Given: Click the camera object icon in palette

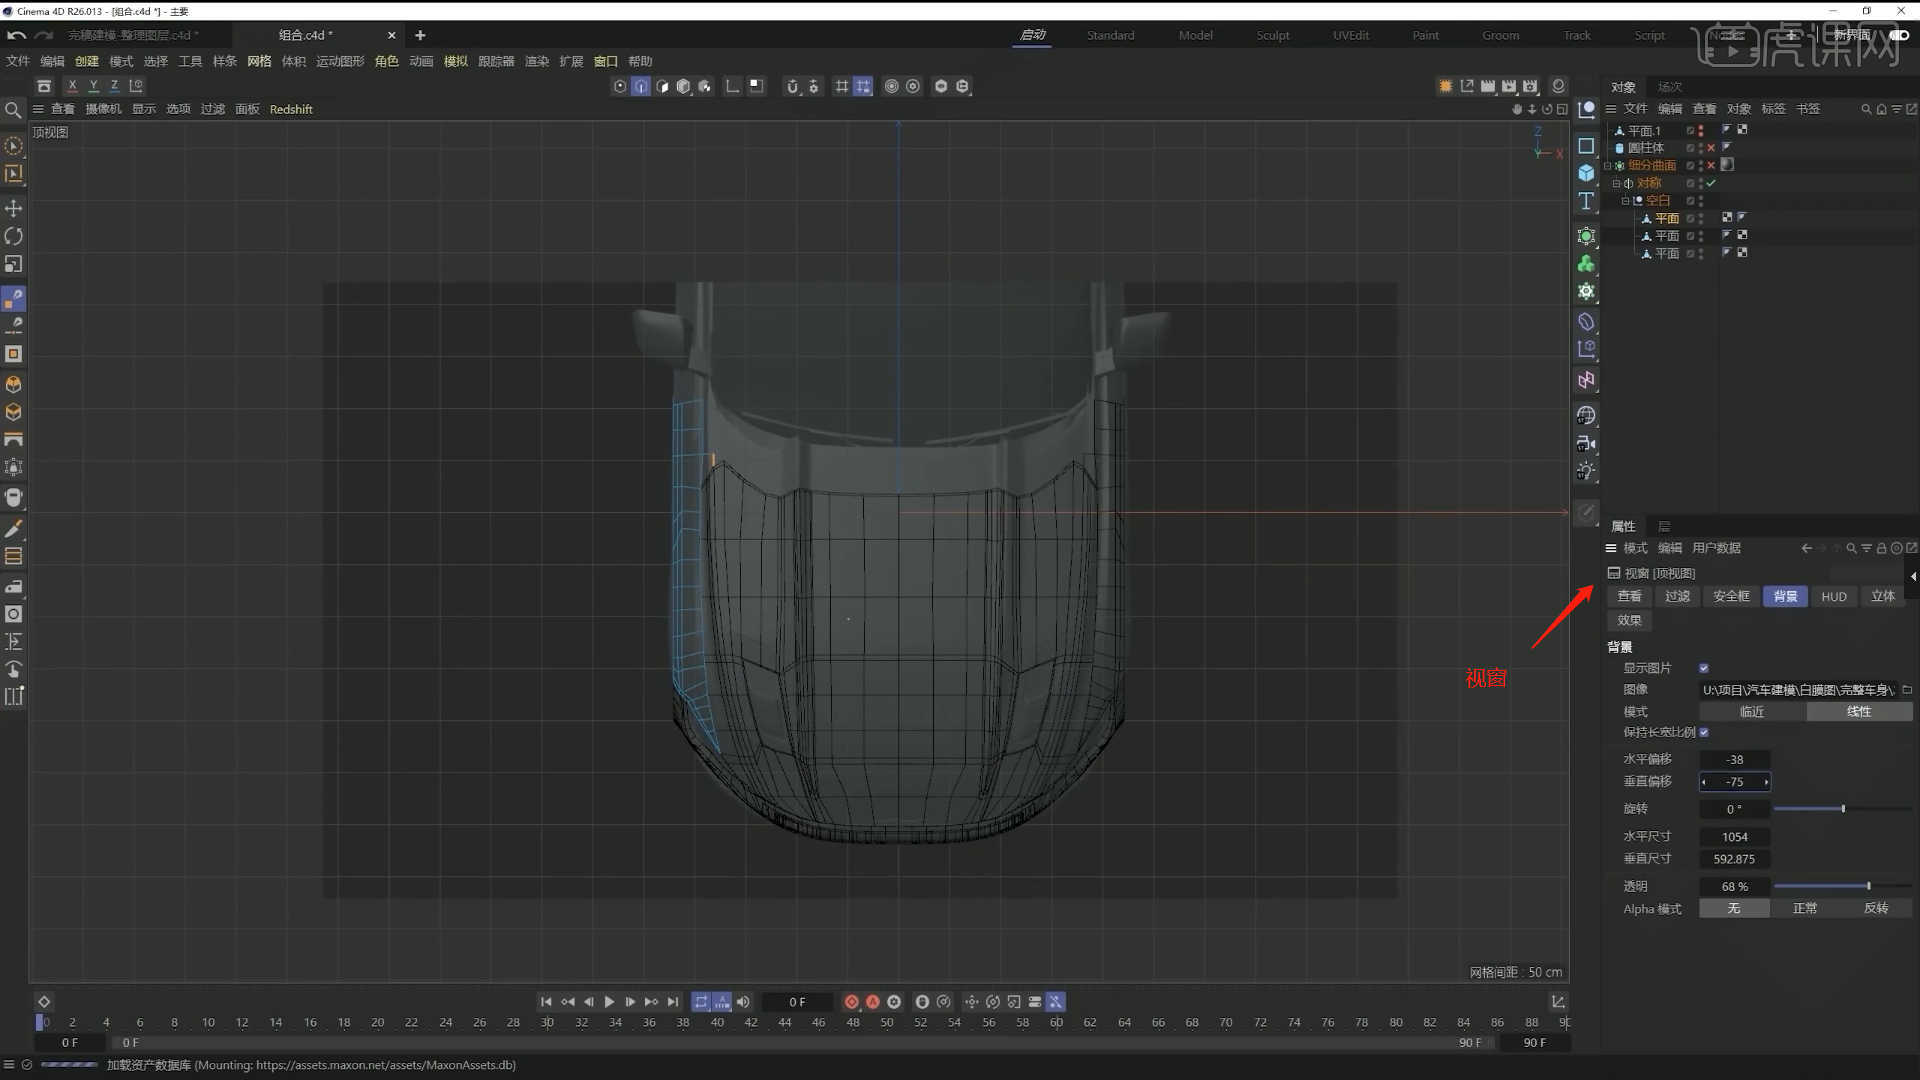Looking at the screenshot, I should point(1586,443).
